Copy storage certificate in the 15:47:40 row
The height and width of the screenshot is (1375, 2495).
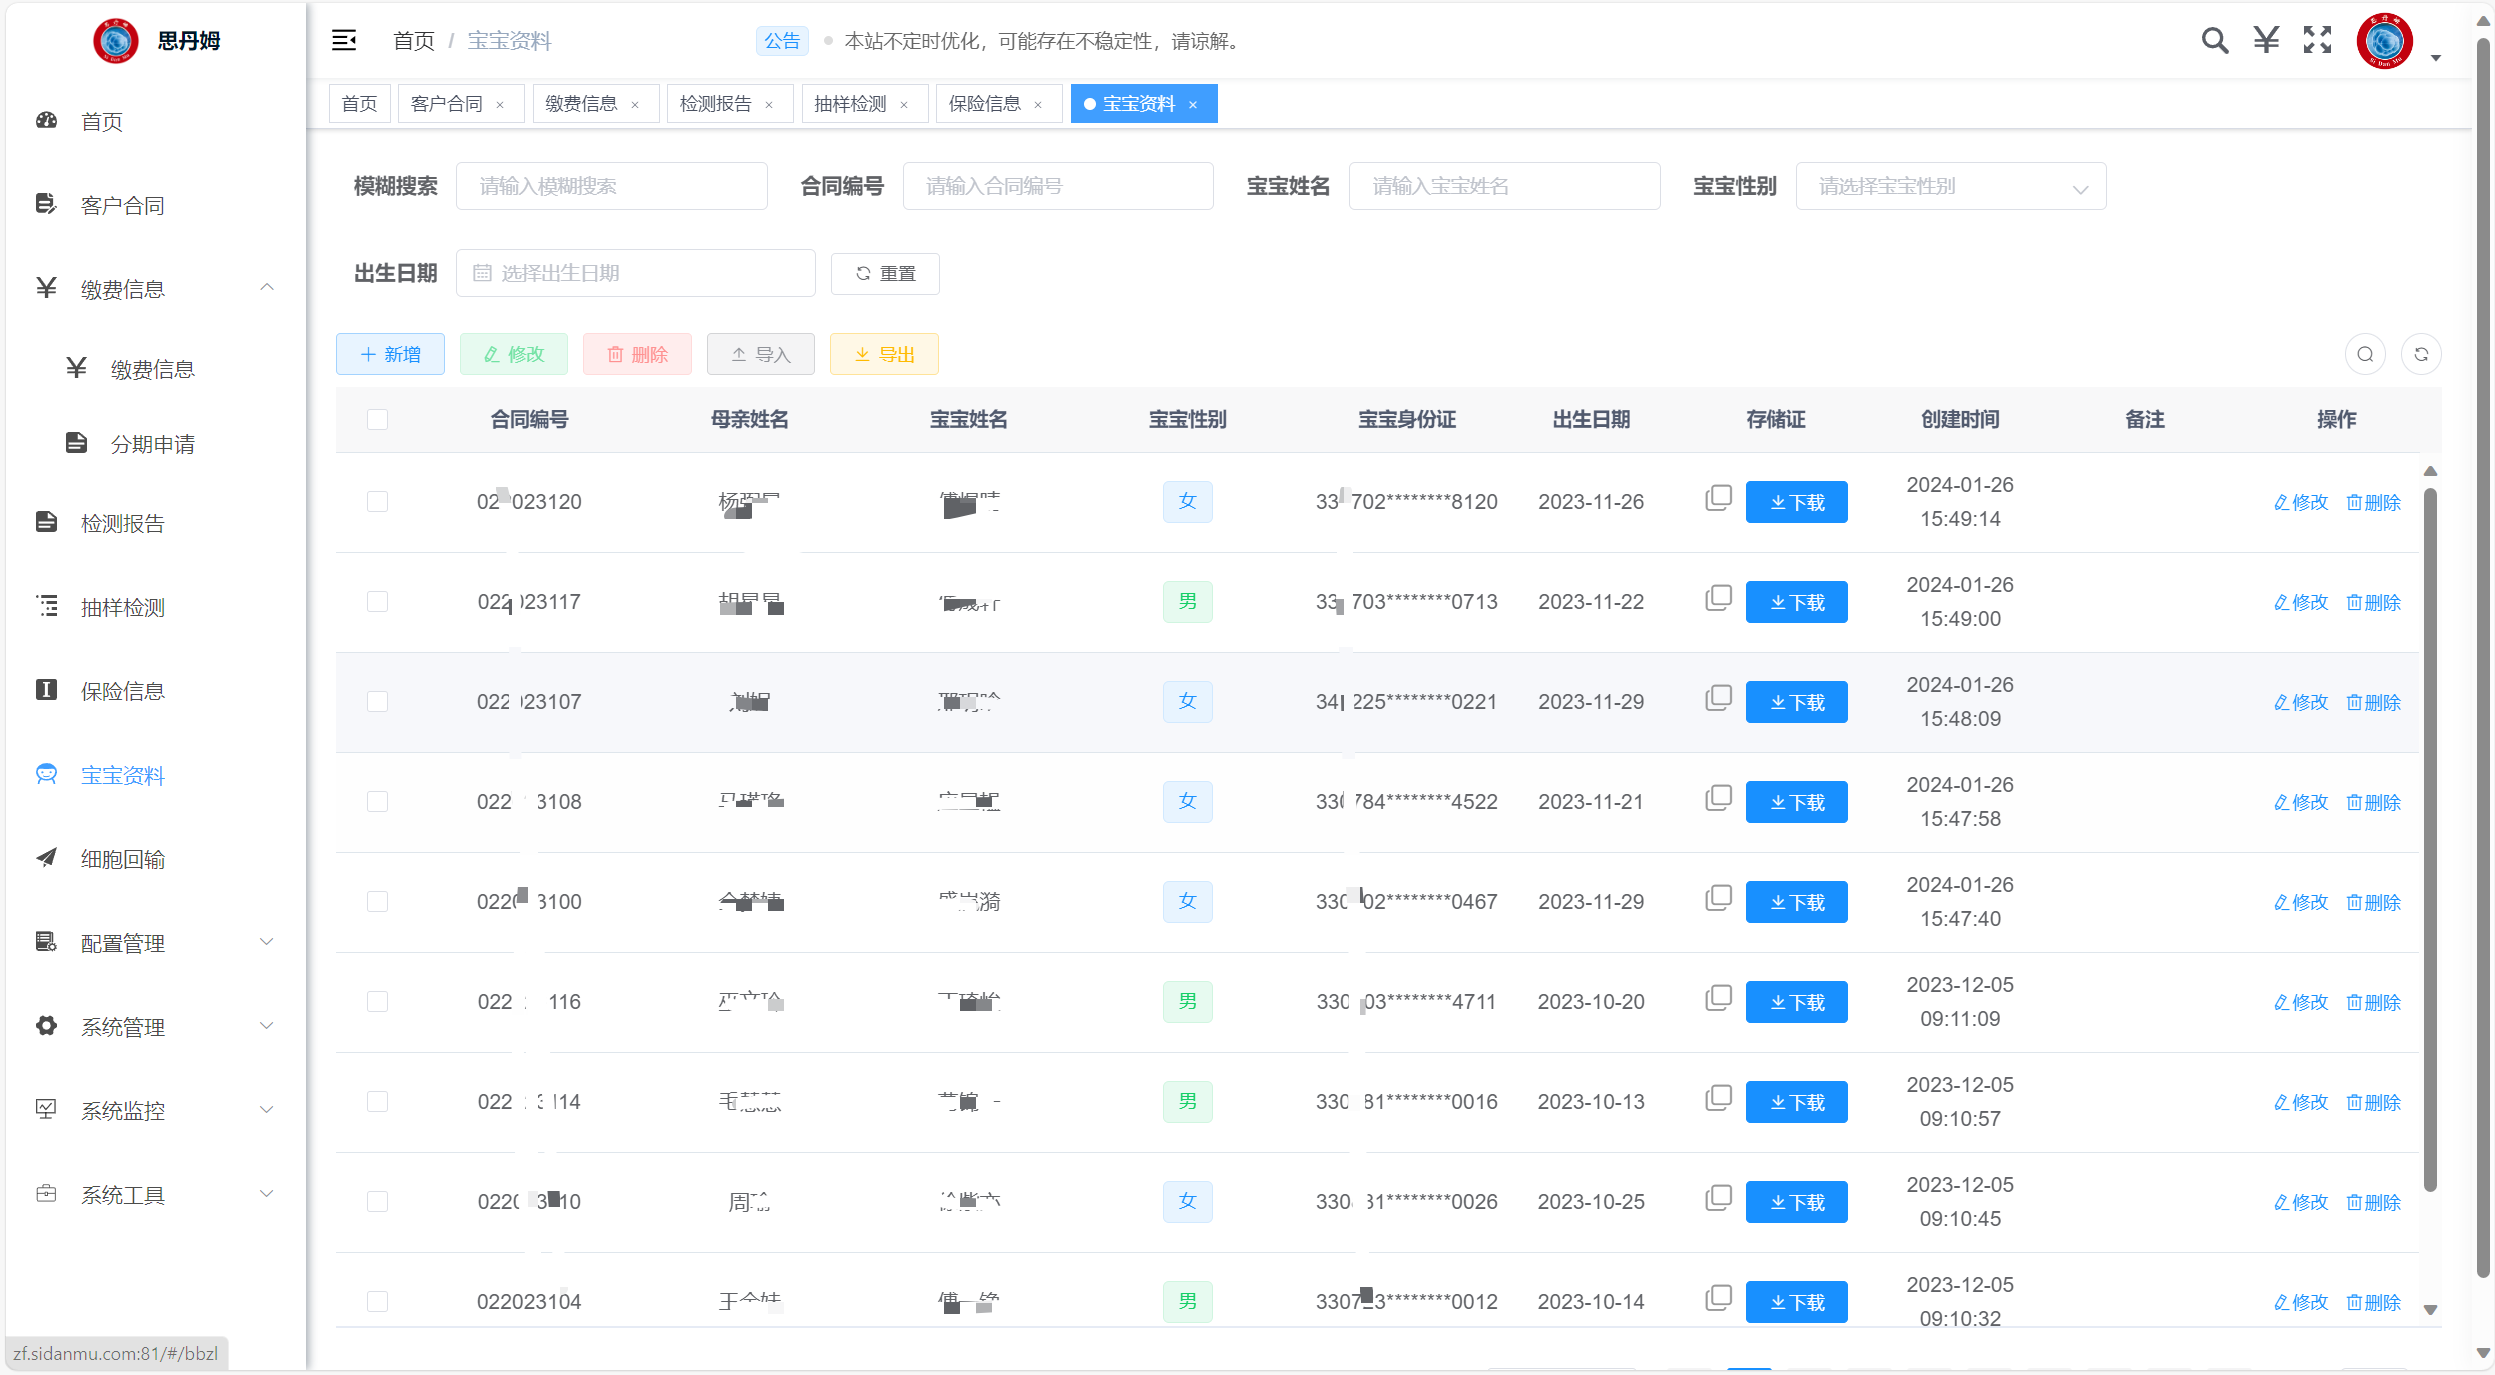(x=1719, y=898)
